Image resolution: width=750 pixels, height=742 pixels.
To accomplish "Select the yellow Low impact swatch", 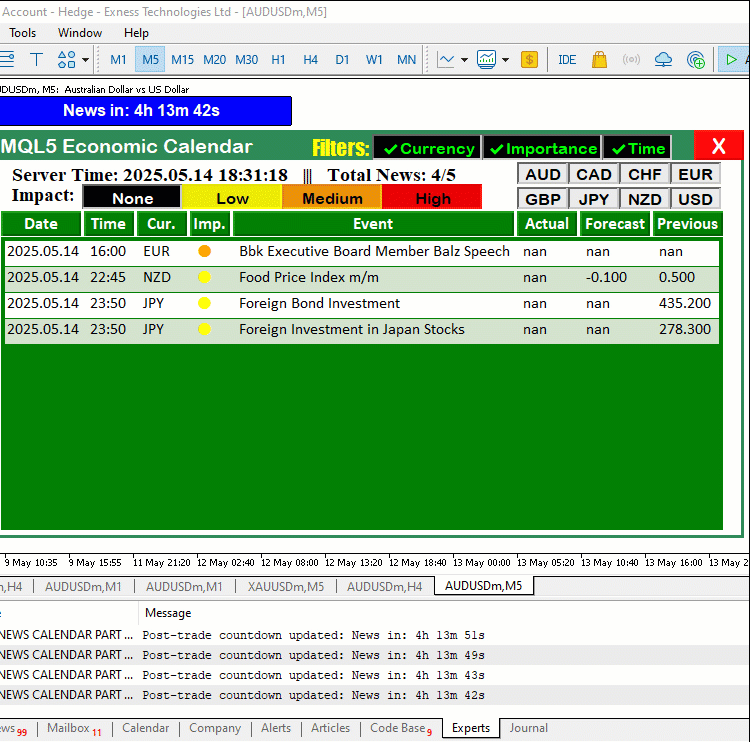I will click(232, 197).
